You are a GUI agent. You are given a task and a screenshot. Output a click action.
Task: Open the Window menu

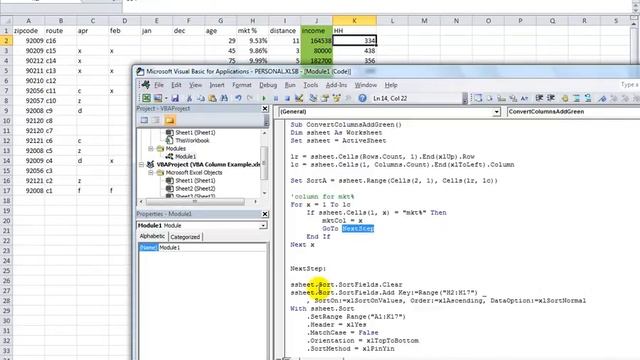click(x=365, y=85)
